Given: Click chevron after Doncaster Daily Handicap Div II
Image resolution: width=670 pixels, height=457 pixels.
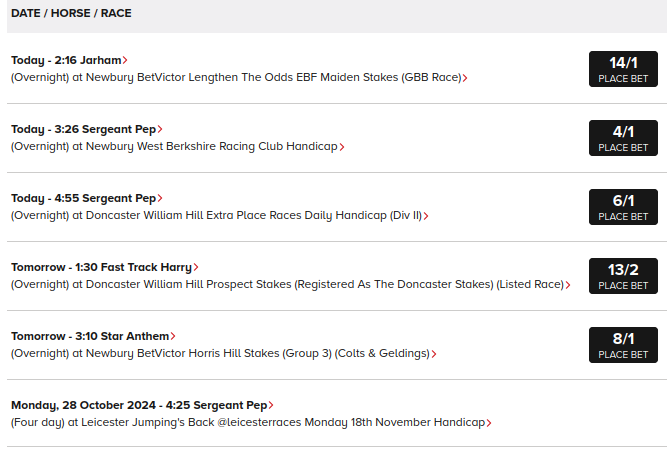Looking at the screenshot, I should 426,216.
